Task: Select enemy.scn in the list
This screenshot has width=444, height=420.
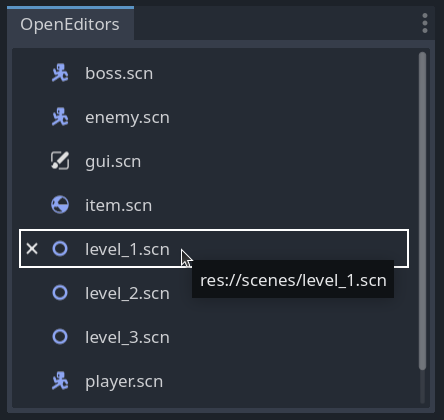Action: [214, 117]
